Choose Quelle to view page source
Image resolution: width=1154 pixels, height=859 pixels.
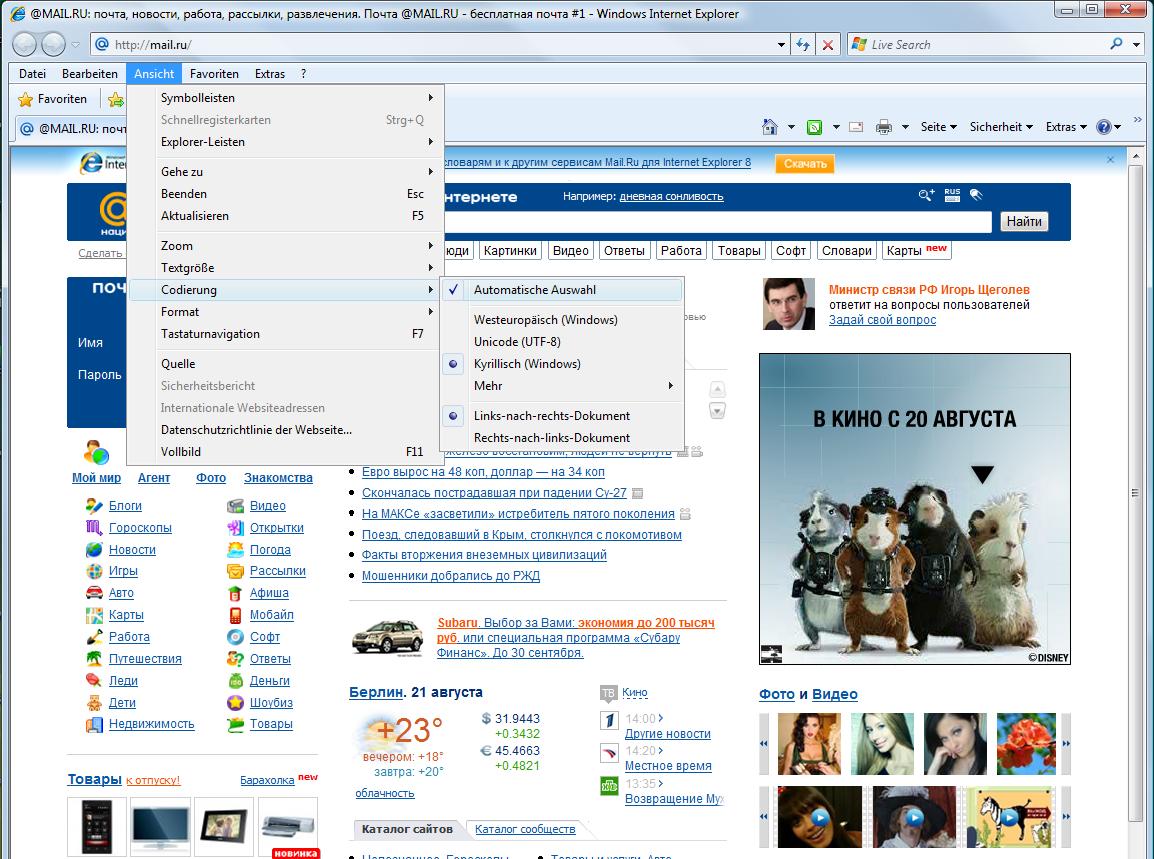tap(286, 364)
